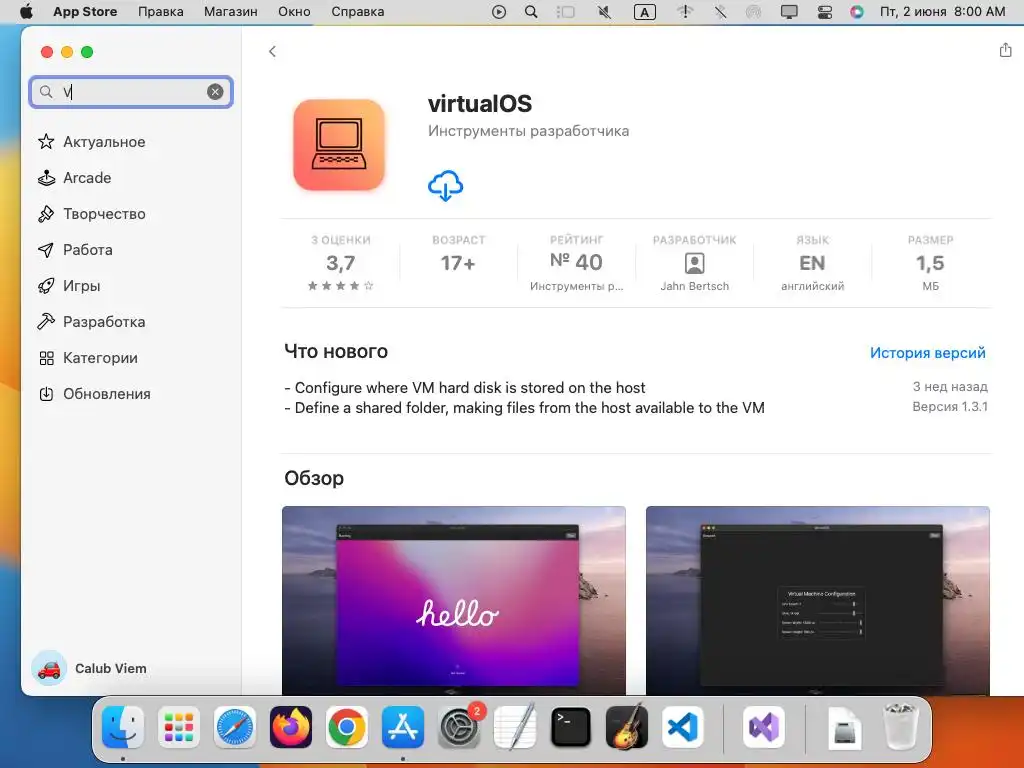
Task: Open the share button in the window's top corner
Action: (1005, 50)
